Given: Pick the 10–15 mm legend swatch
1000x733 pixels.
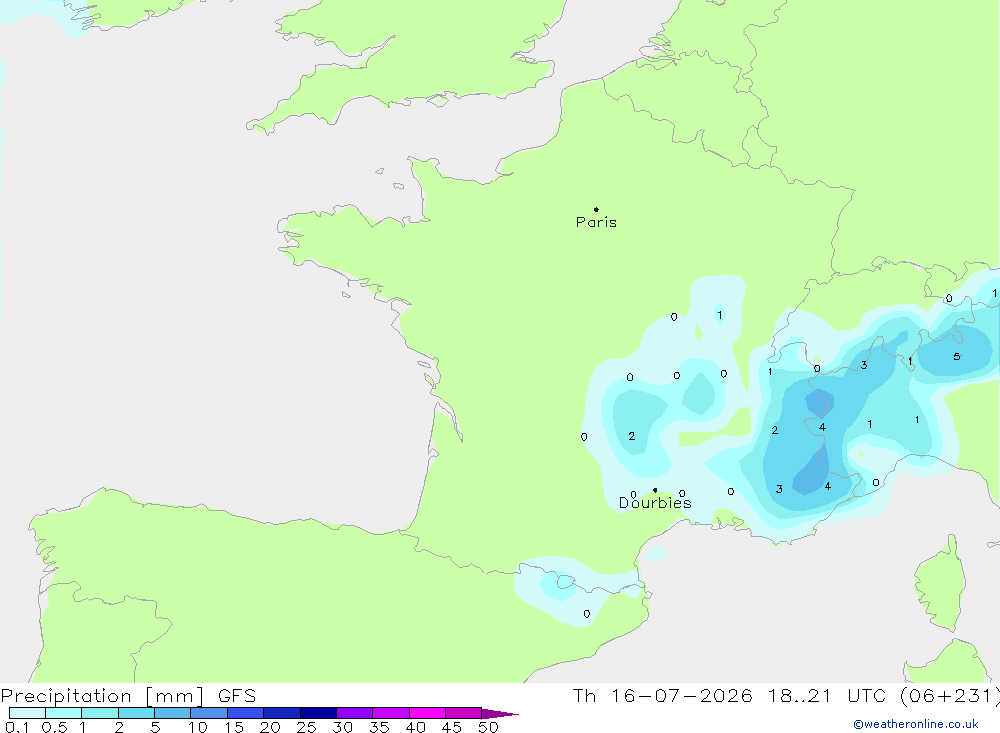Looking at the screenshot, I should [x=209, y=713].
